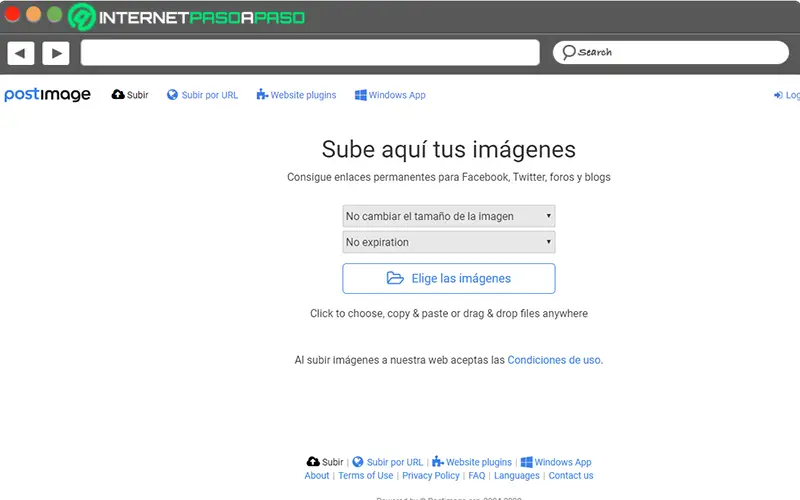
Task: Click the puzzle icon beside top Website plugins
Action: (x=262, y=94)
